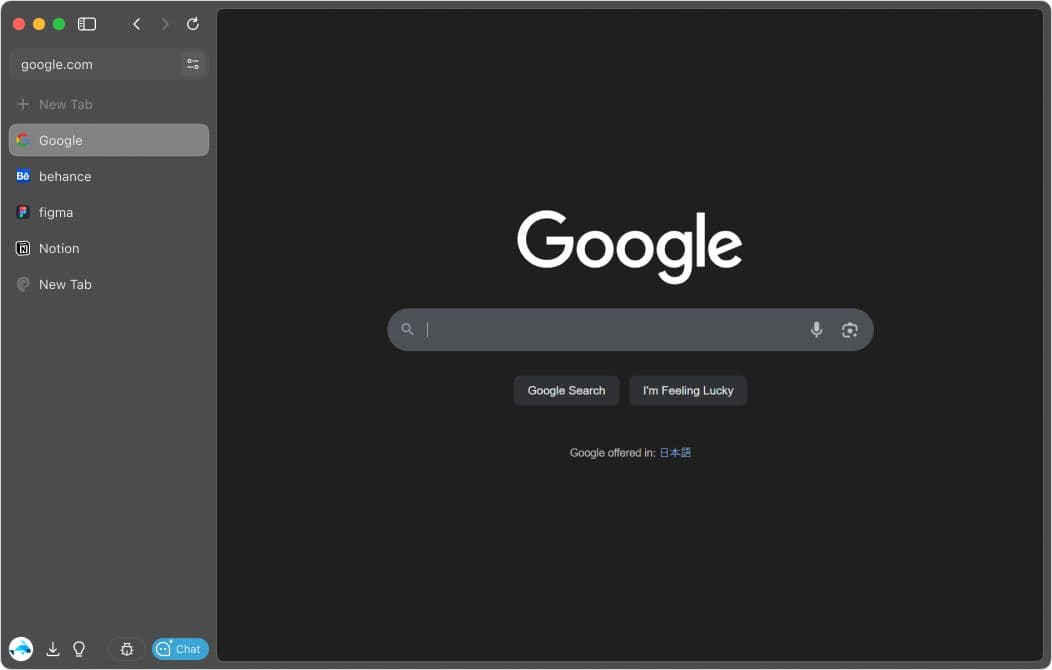Click the I'm Feeling Lucky button
The width and height of the screenshot is (1052, 670).
click(x=688, y=390)
